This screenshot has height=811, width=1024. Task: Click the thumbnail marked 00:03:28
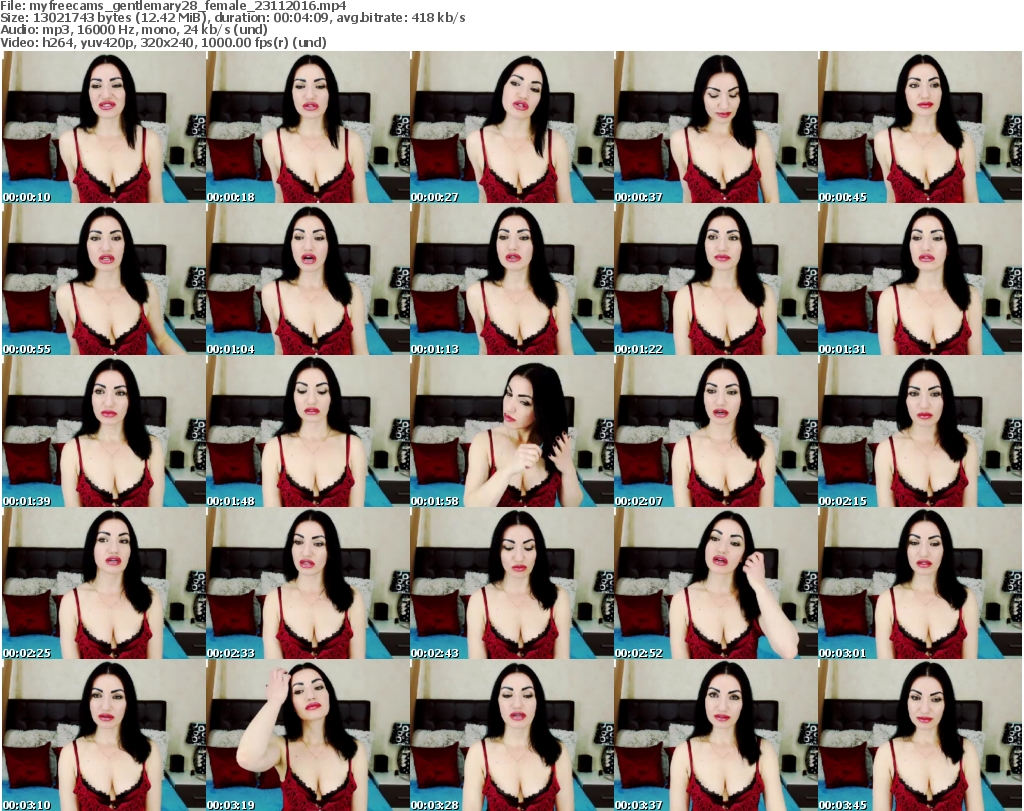tap(512, 735)
